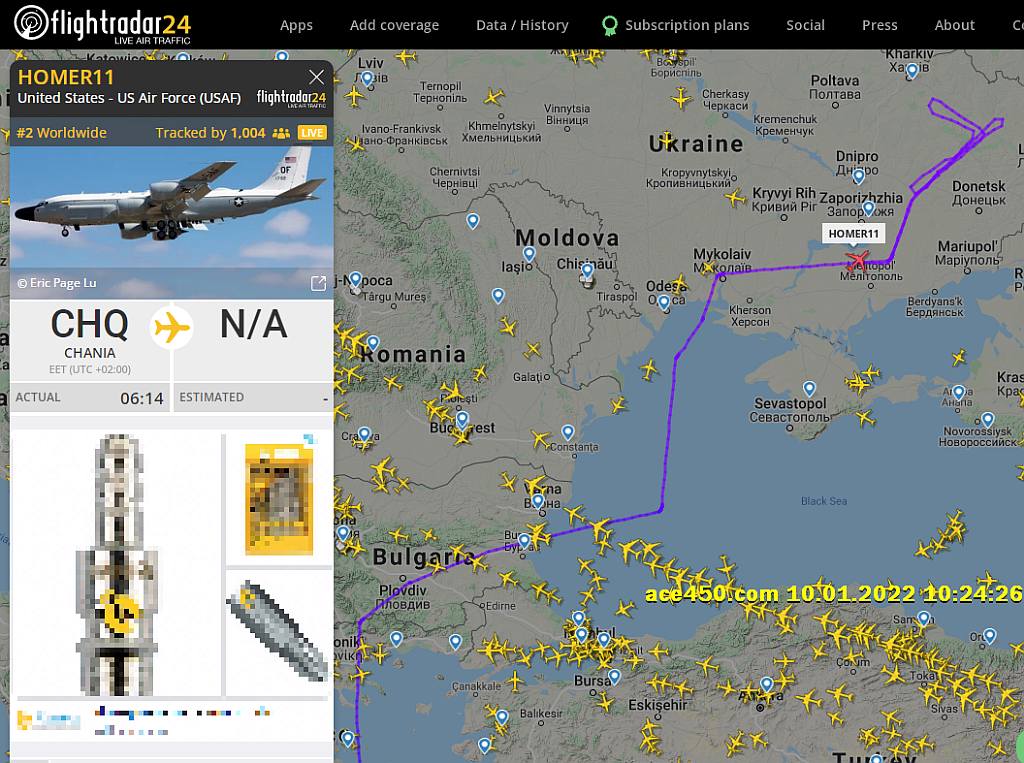
Task: Click the Press link in navigation
Action: tap(880, 25)
